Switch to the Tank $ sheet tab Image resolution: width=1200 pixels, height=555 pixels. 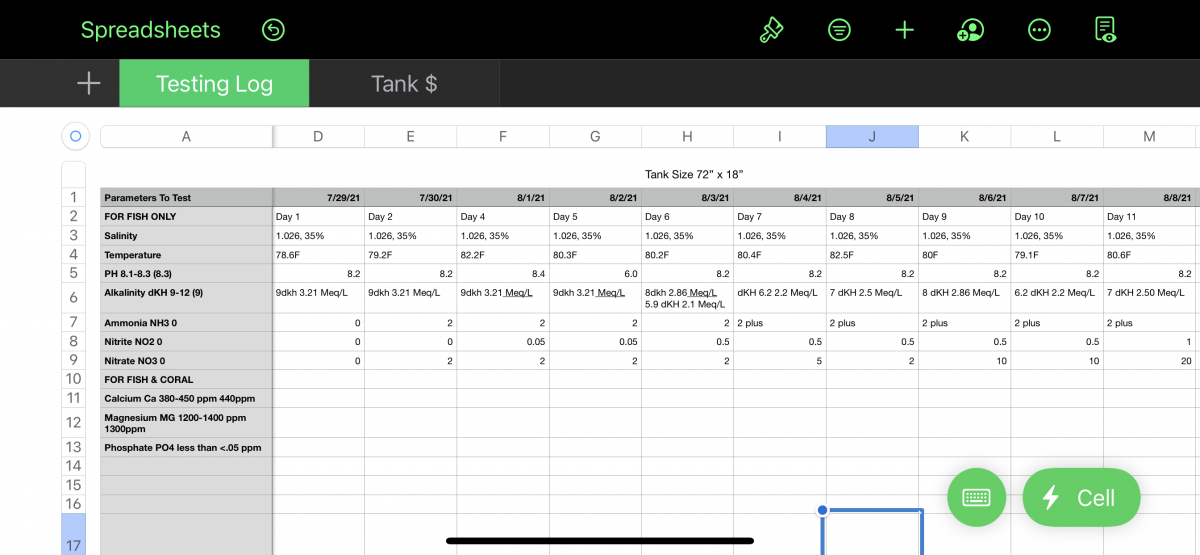(x=404, y=83)
